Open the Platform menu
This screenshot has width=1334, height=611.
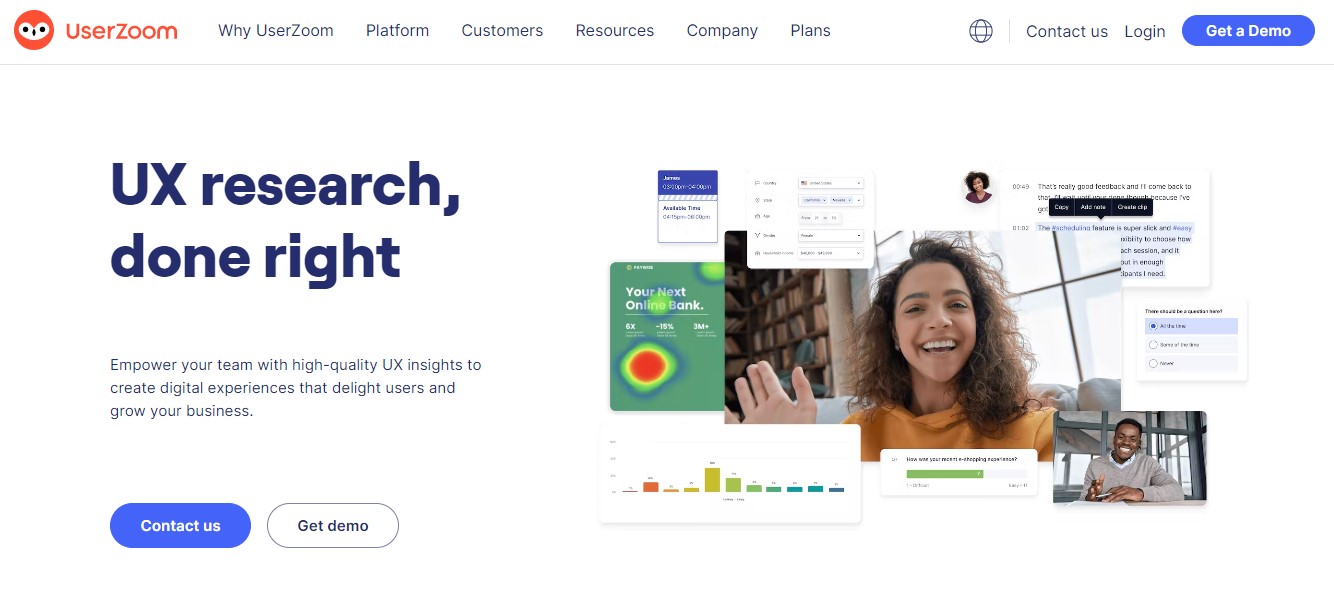[397, 31]
